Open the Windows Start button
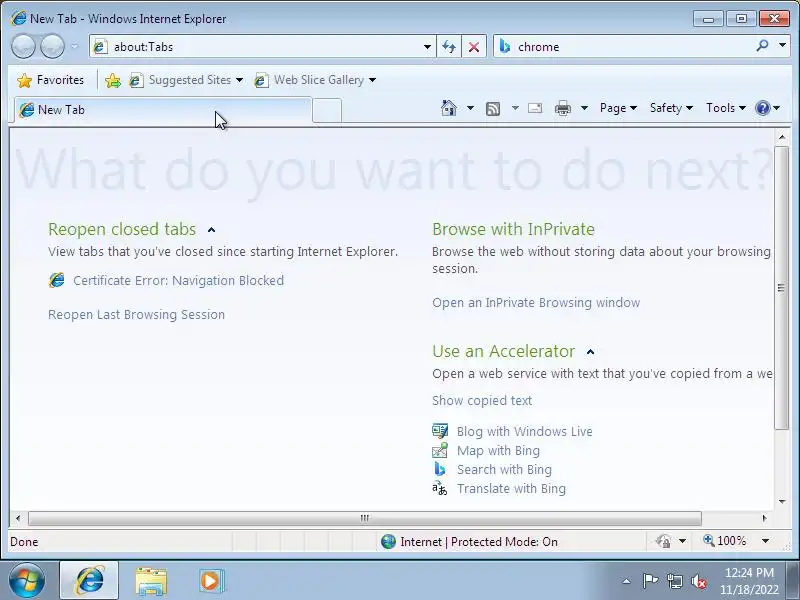Image resolution: width=800 pixels, height=600 pixels. pos(27,581)
